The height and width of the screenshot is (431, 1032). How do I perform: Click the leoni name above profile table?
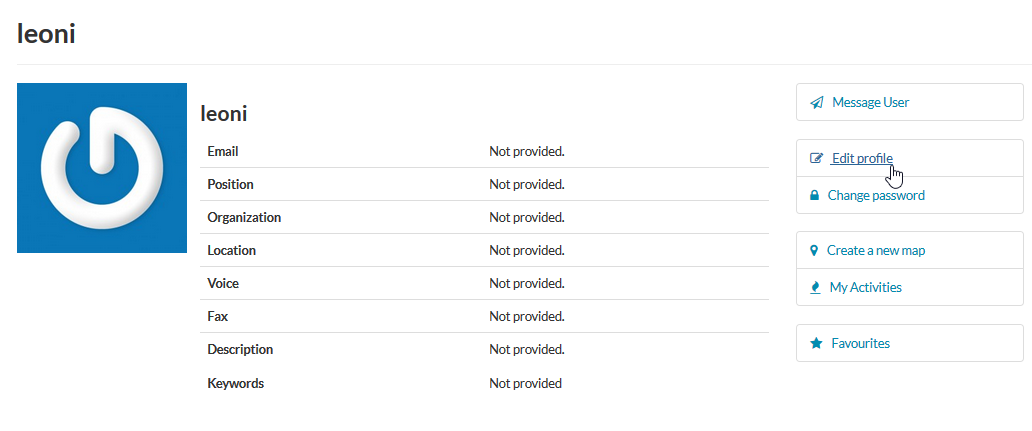click(x=224, y=114)
